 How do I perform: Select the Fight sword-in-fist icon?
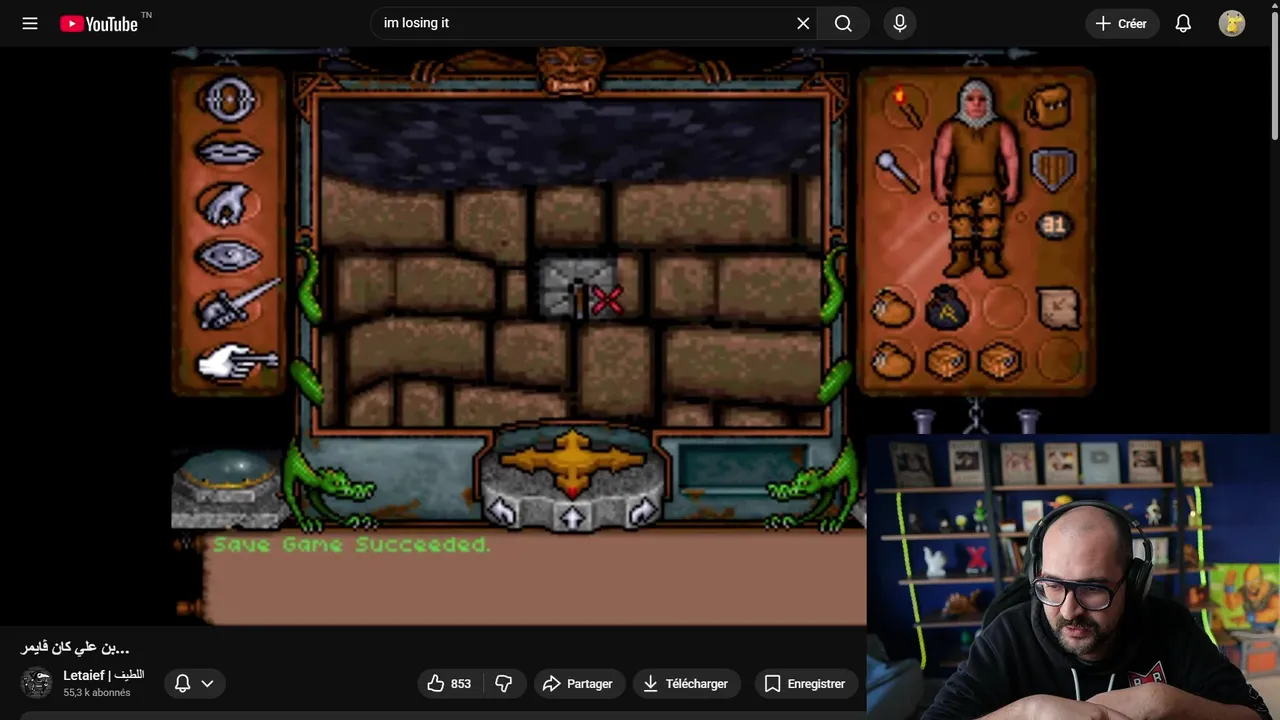pos(236,306)
